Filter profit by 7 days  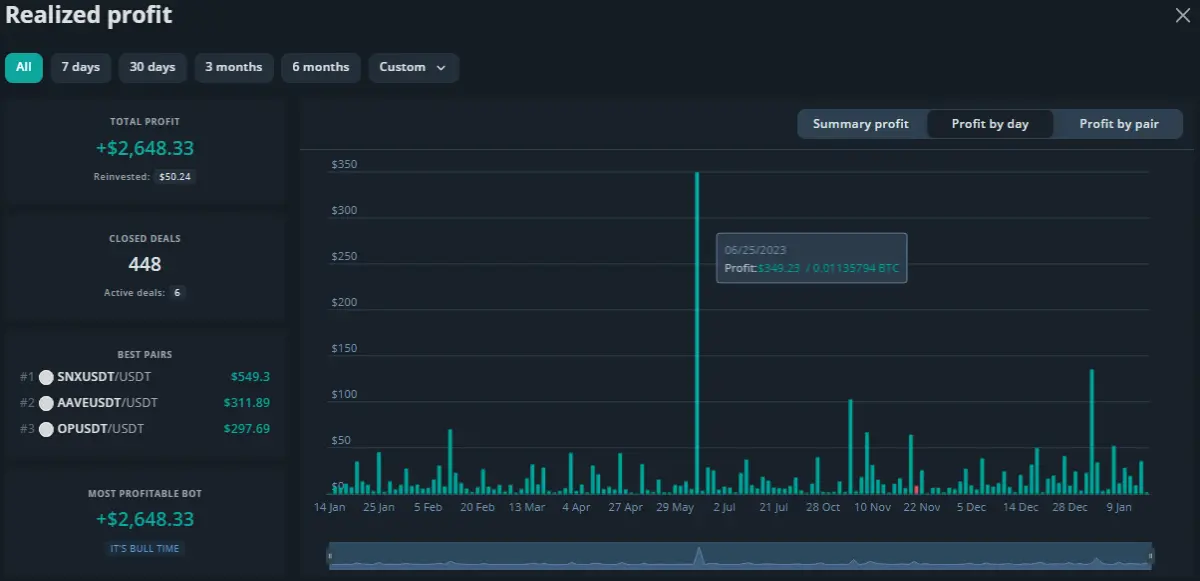coord(81,67)
